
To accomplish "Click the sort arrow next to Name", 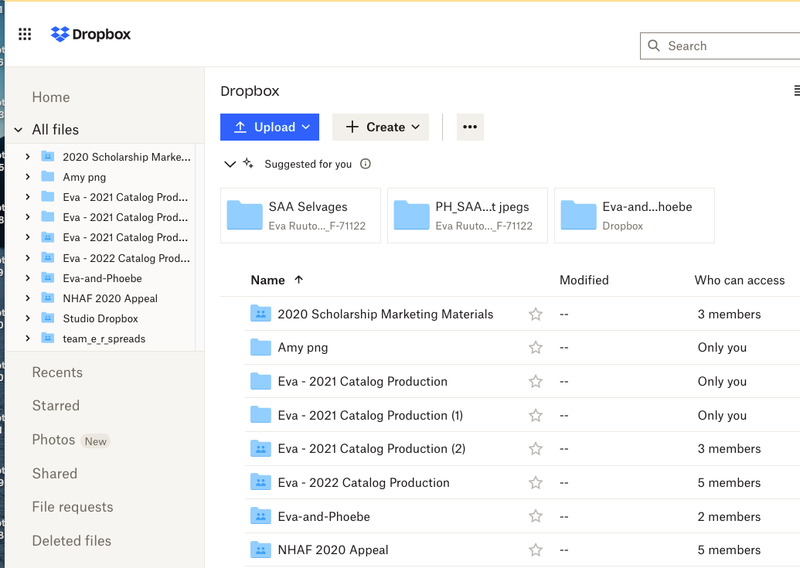I will (x=299, y=280).
